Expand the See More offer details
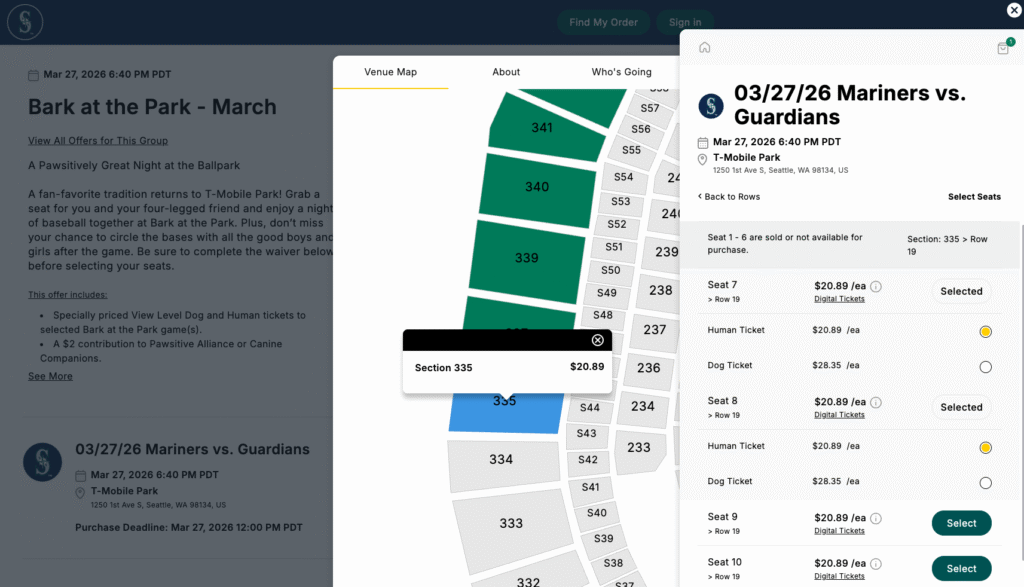The height and width of the screenshot is (587, 1024). [50, 376]
